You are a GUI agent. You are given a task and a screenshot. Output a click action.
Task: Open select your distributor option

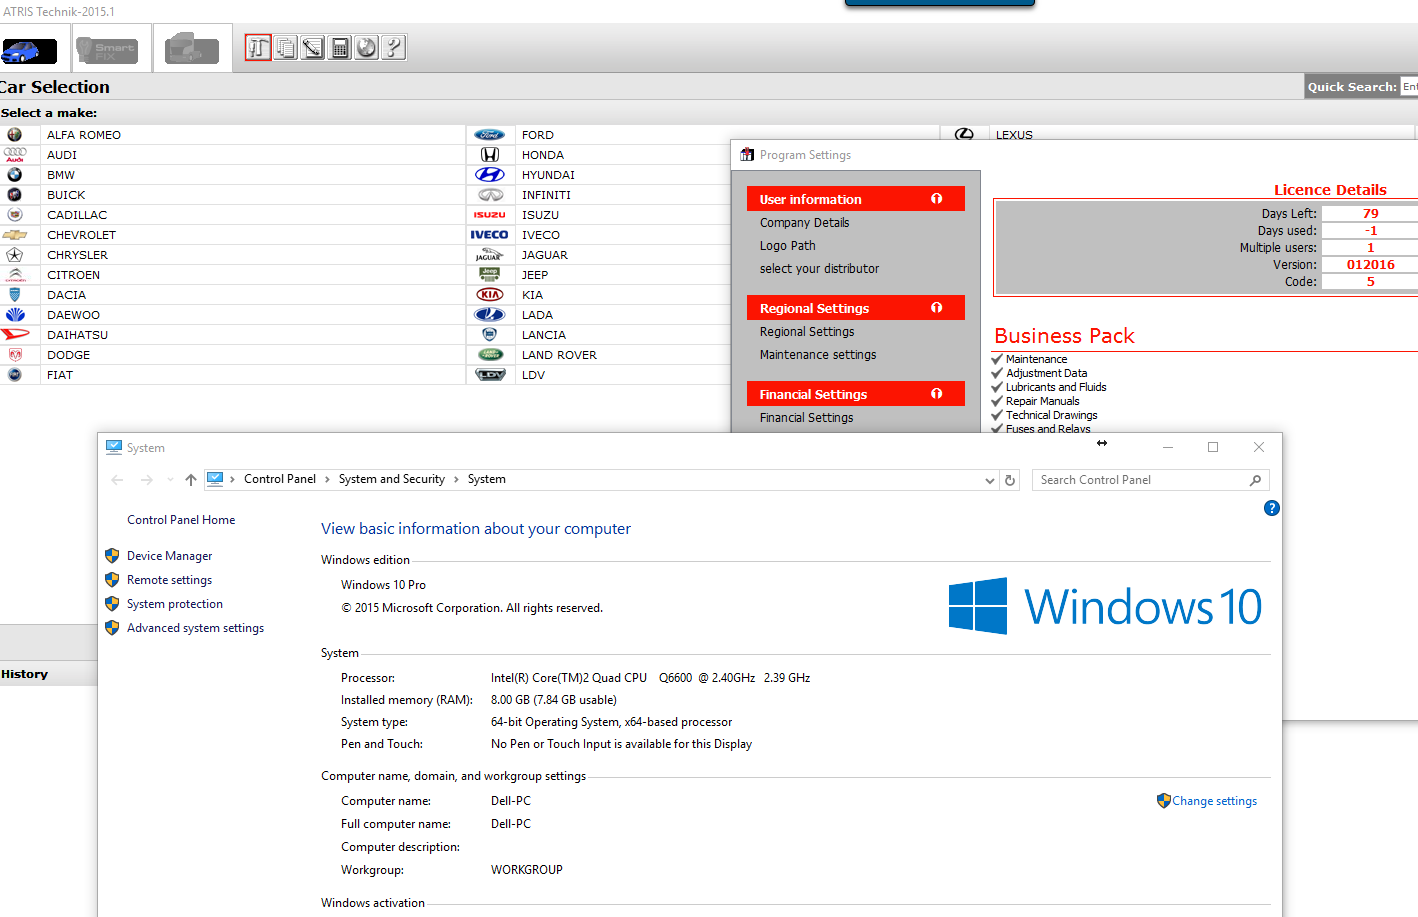[819, 269]
